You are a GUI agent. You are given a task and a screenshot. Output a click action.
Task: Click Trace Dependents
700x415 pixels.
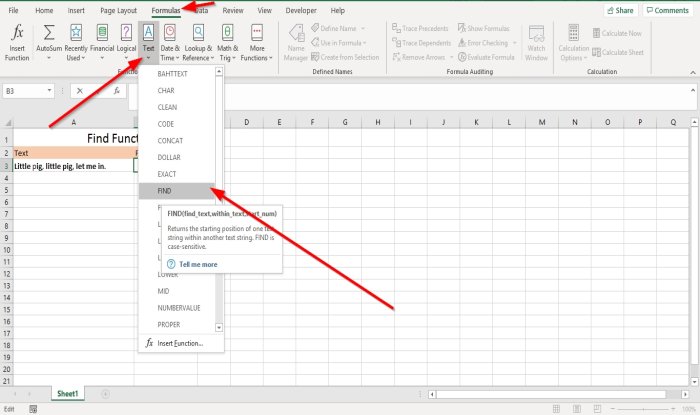point(421,43)
